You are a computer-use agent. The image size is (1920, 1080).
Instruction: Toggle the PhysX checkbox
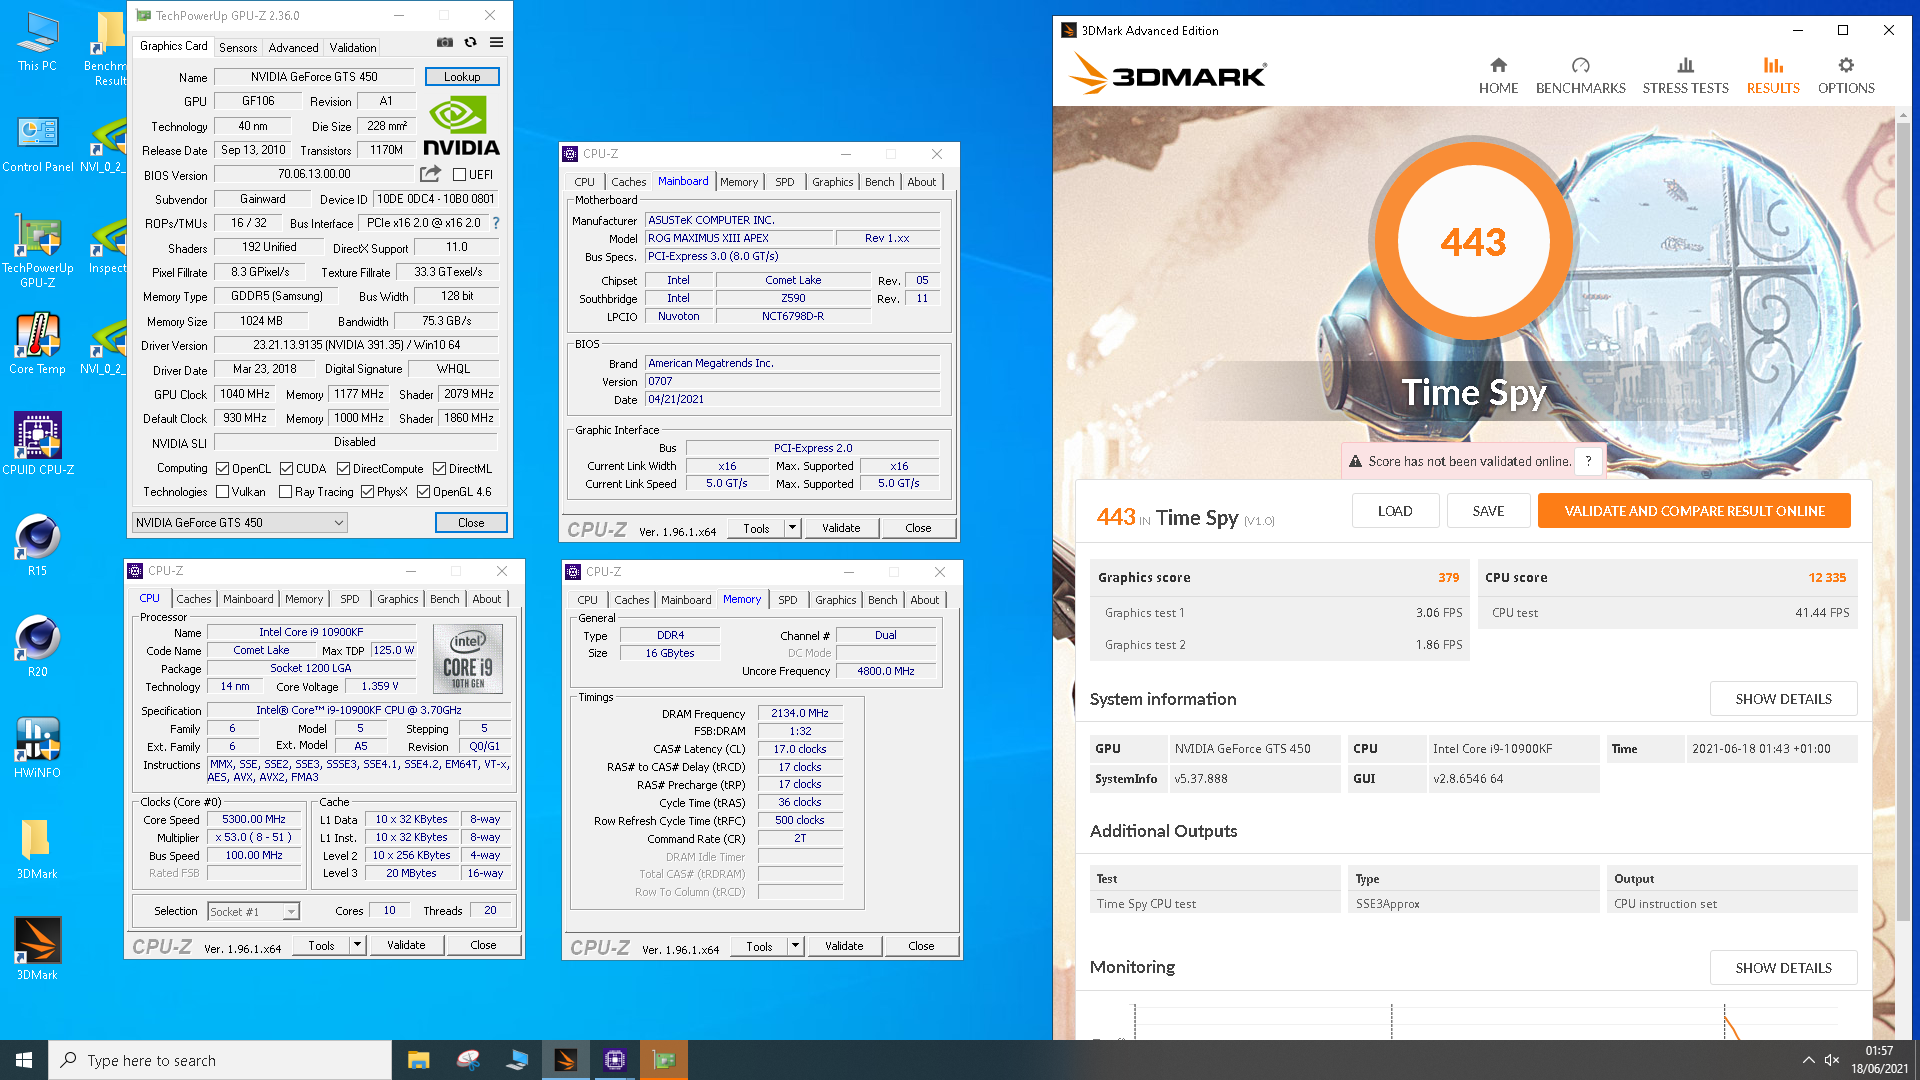(367, 492)
